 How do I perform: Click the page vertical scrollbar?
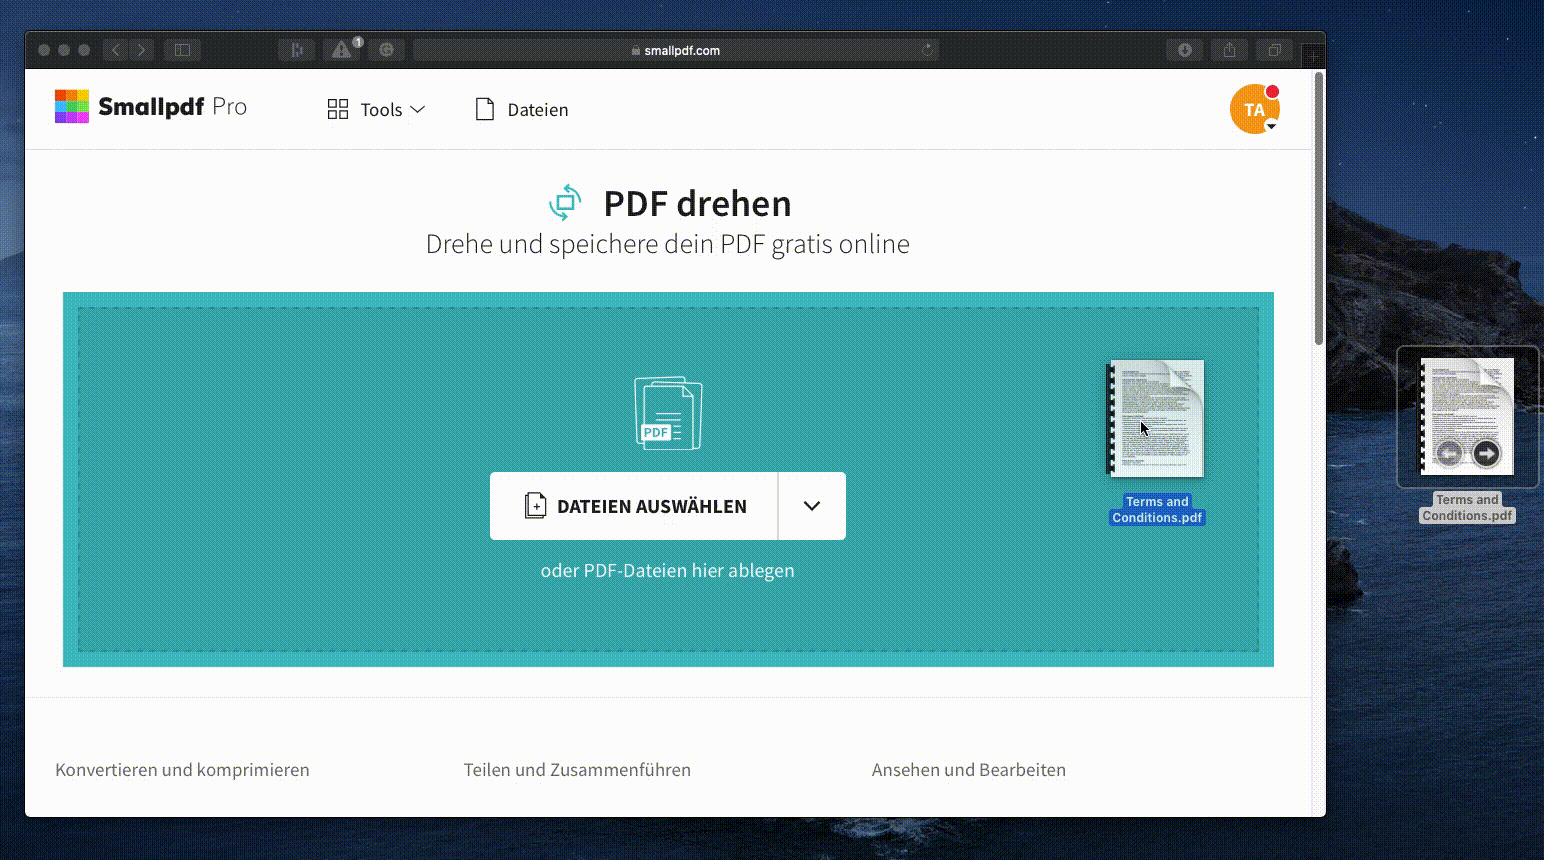(x=1319, y=208)
